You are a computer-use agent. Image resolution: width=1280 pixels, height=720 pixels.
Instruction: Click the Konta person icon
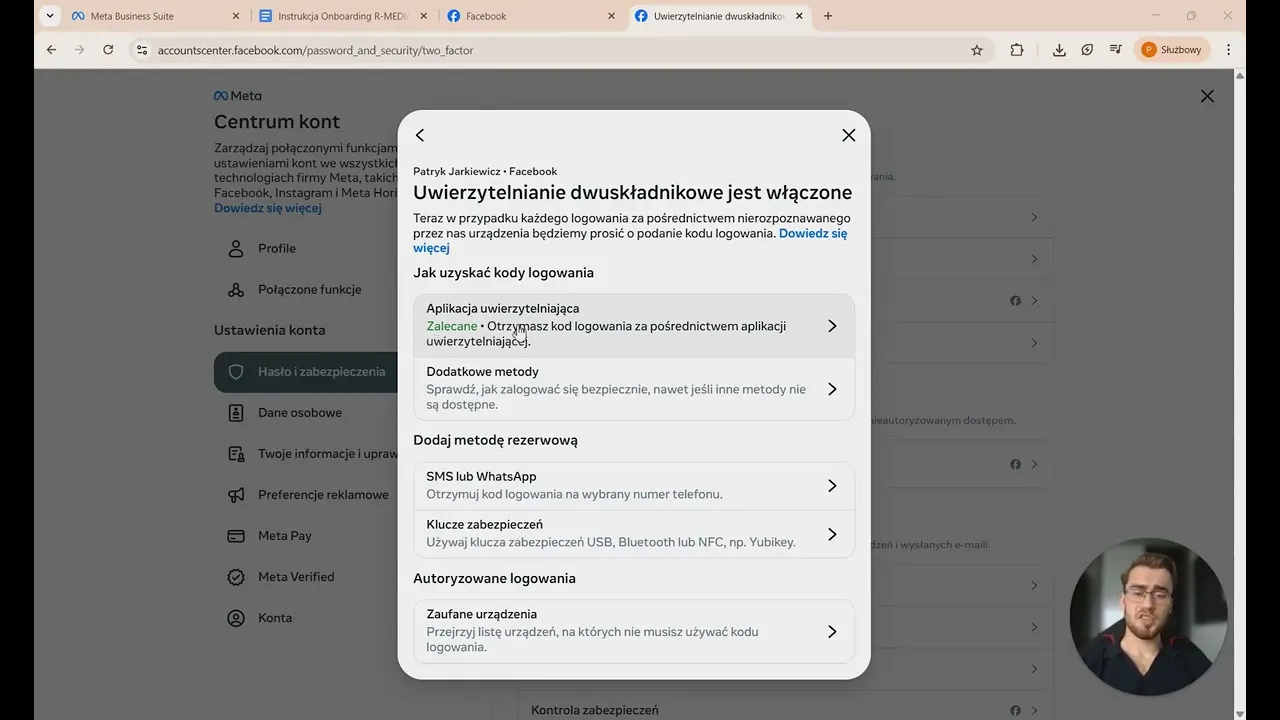[x=236, y=618]
